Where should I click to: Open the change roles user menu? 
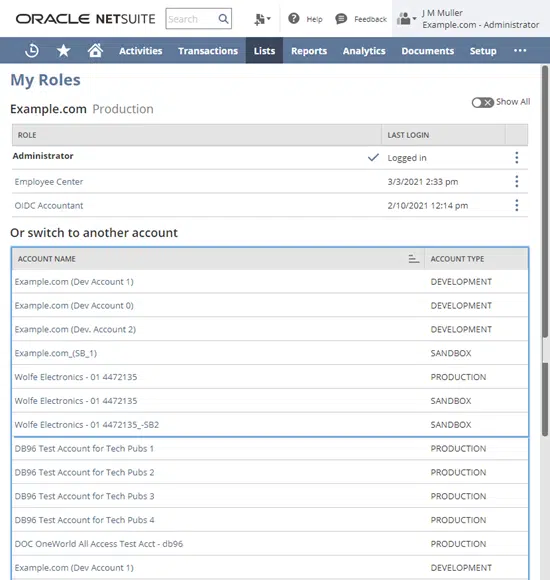pyautogui.click(x=406, y=18)
